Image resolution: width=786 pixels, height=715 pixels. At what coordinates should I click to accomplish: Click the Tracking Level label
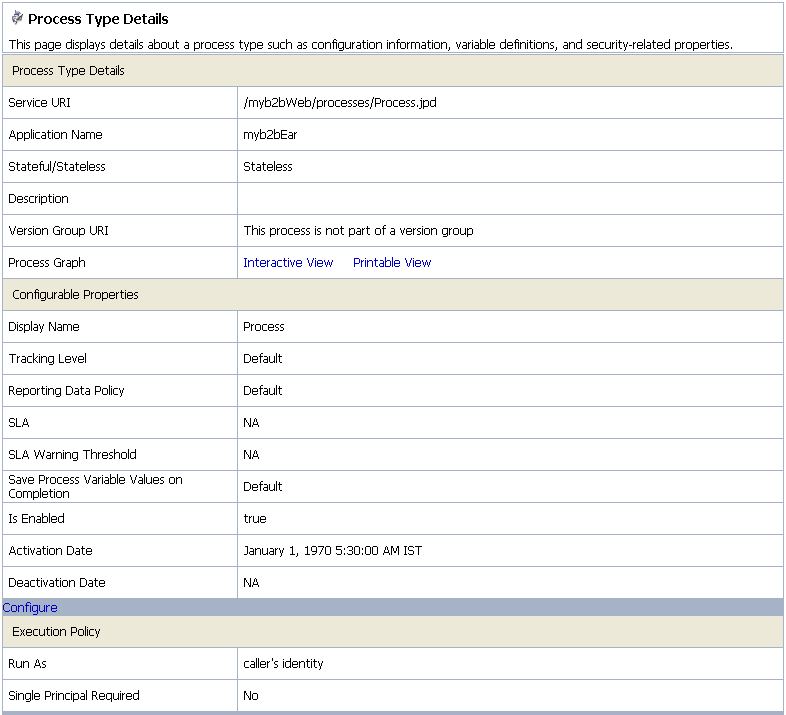pyautogui.click(x=48, y=359)
